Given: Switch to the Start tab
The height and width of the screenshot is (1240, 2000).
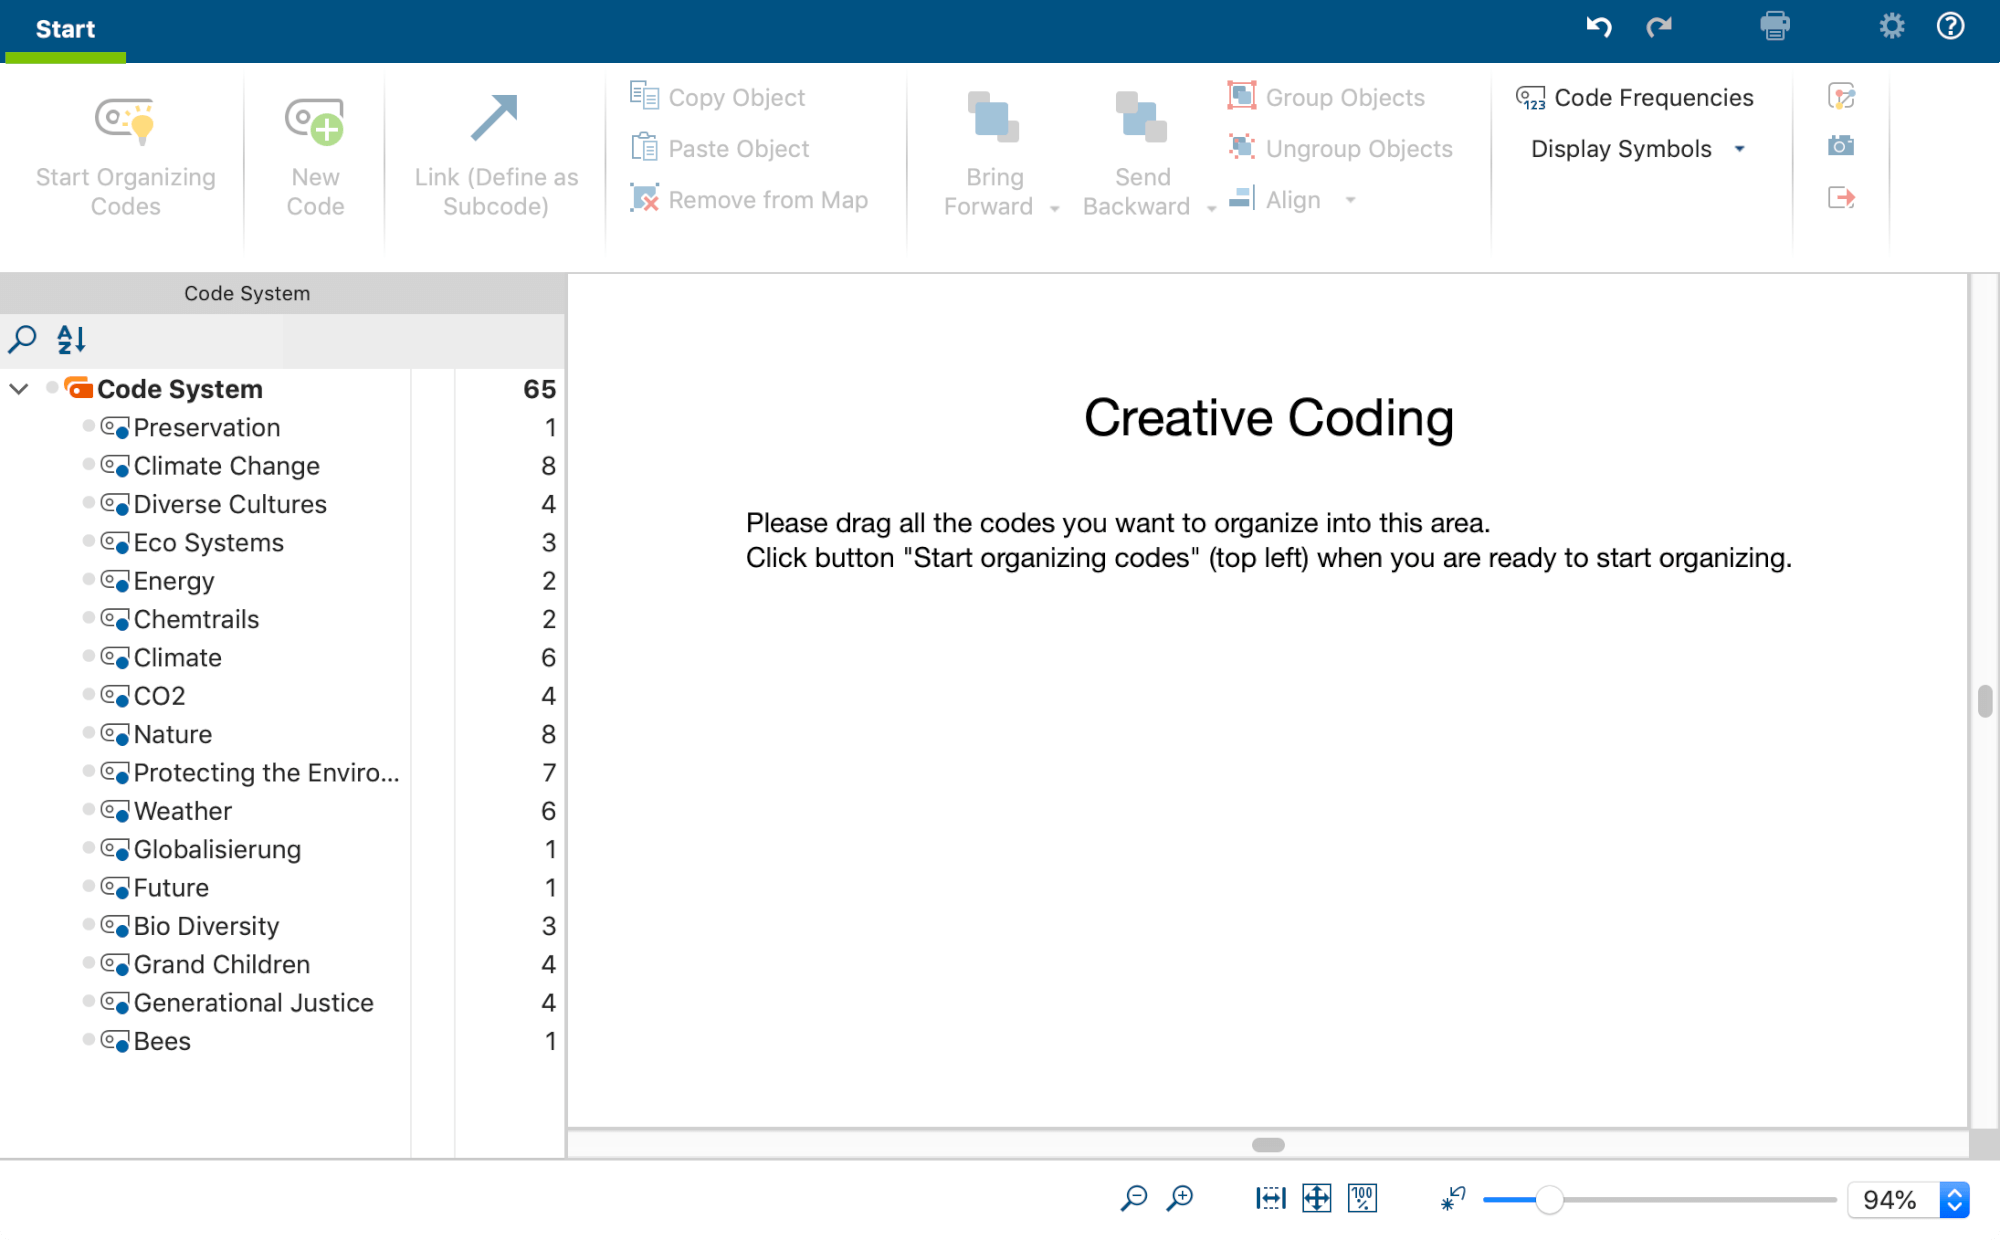Looking at the screenshot, I should pyautogui.click(x=65, y=29).
